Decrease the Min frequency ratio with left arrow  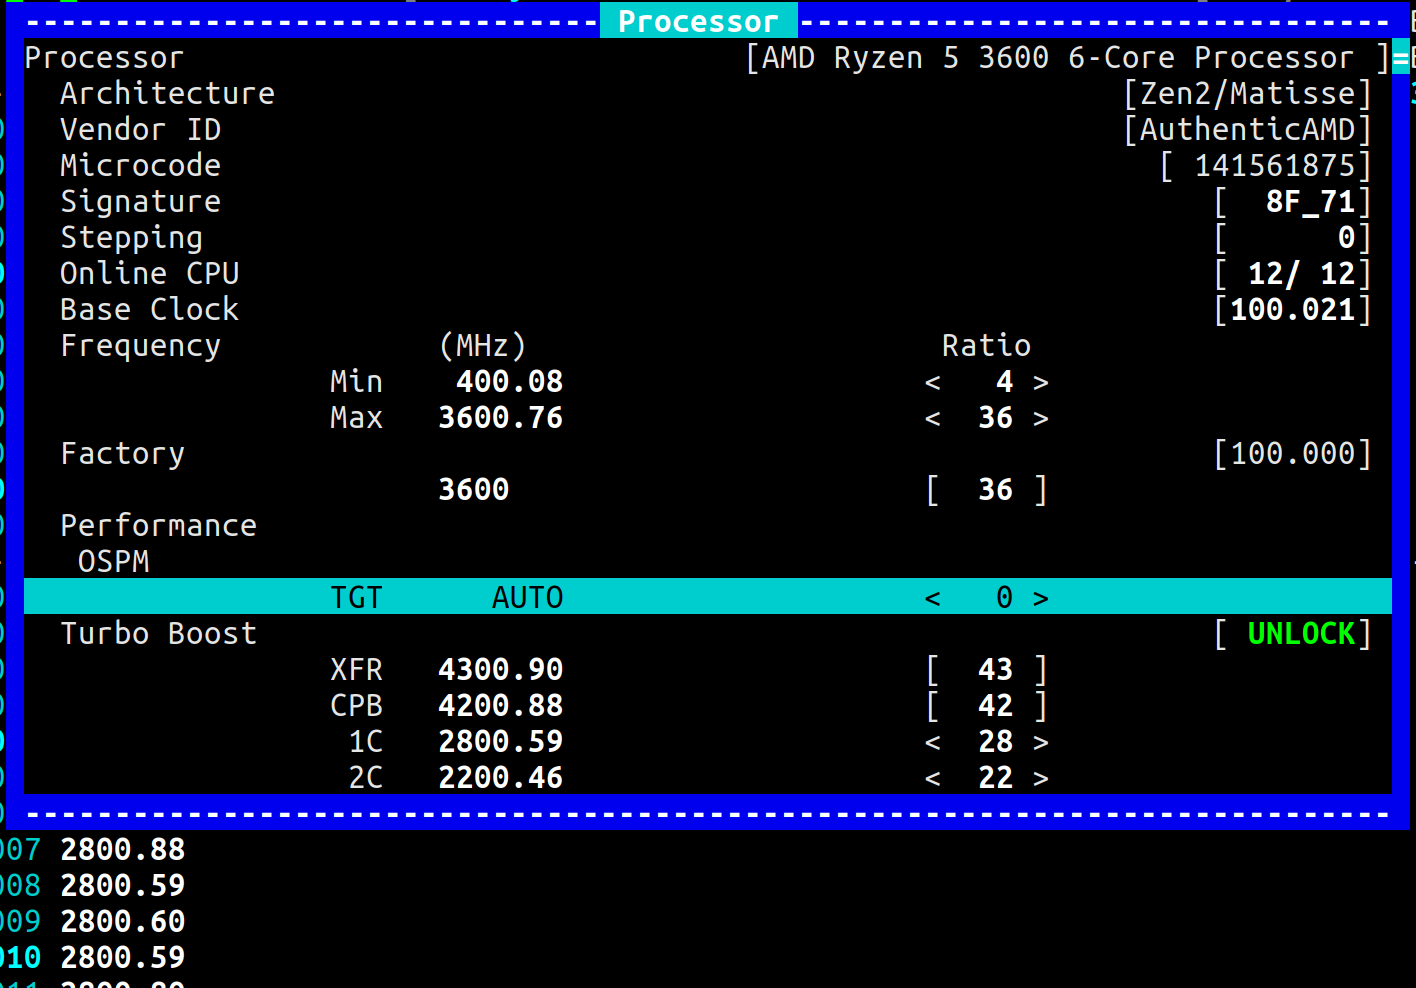point(933,382)
